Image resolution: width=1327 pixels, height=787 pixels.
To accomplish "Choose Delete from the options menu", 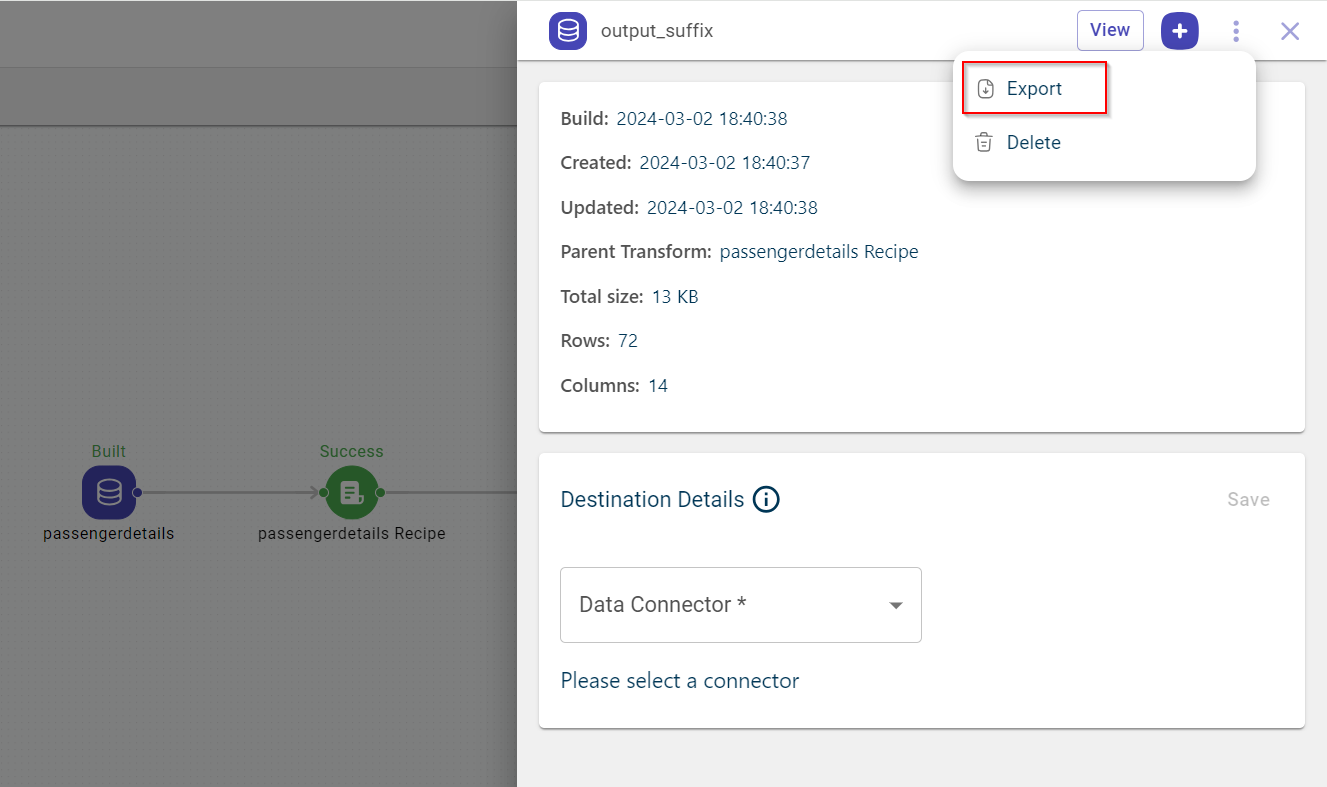I will (x=1033, y=143).
